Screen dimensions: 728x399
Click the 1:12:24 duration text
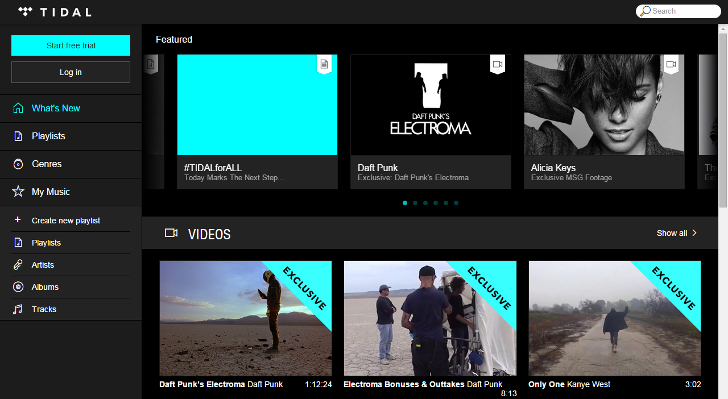pos(318,384)
